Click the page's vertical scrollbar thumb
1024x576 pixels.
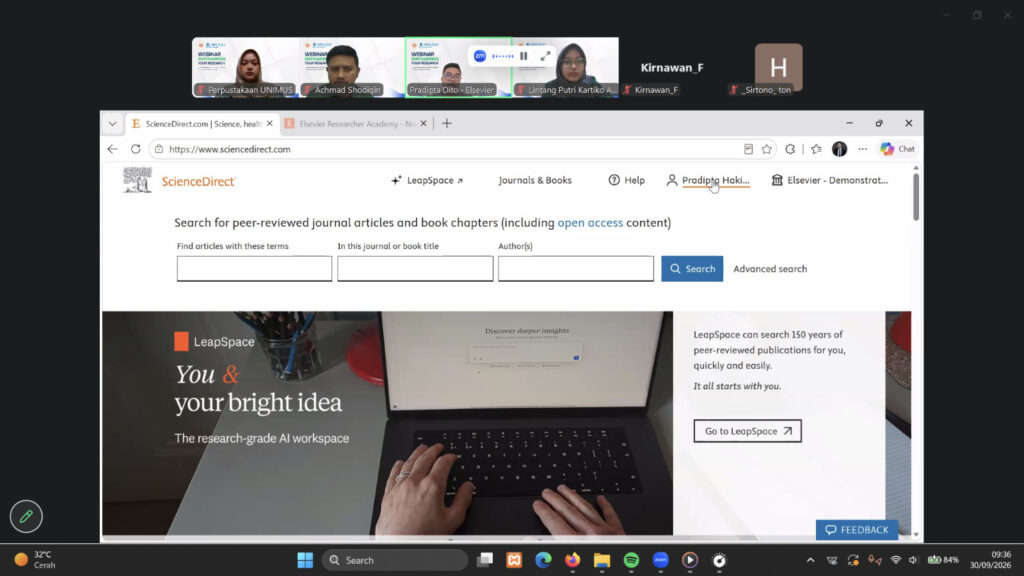916,197
